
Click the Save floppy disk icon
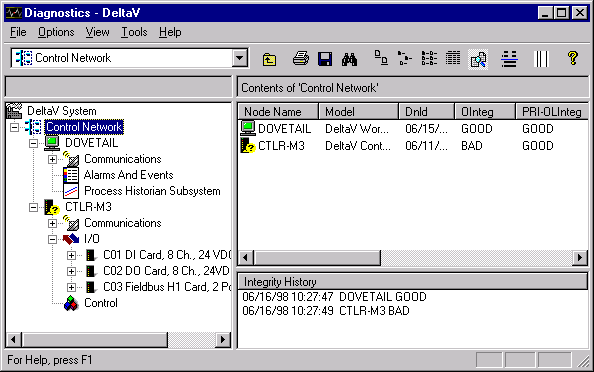325,59
